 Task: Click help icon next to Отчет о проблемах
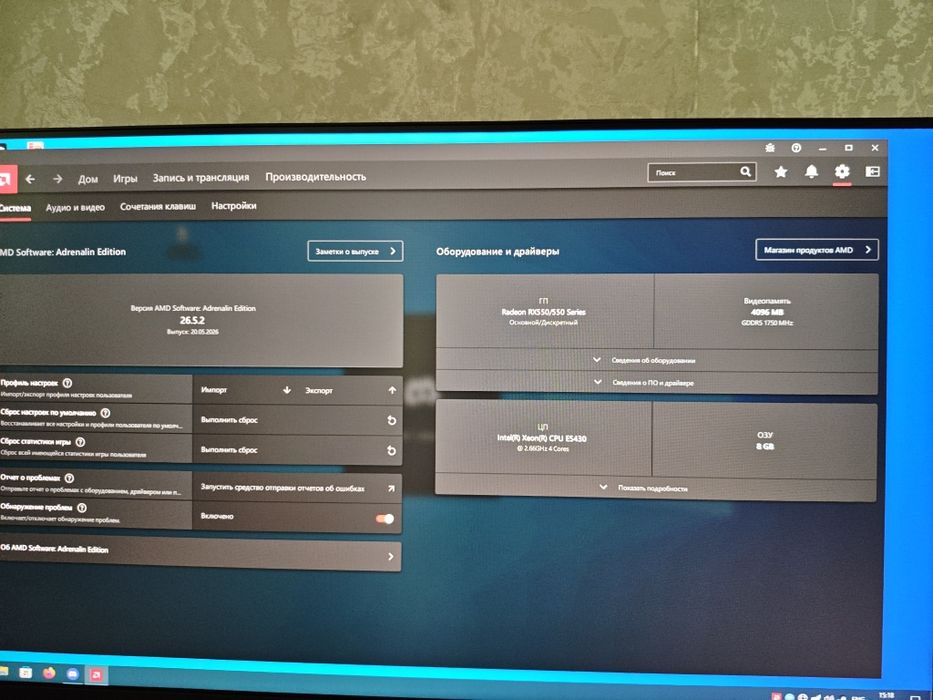(x=69, y=478)
